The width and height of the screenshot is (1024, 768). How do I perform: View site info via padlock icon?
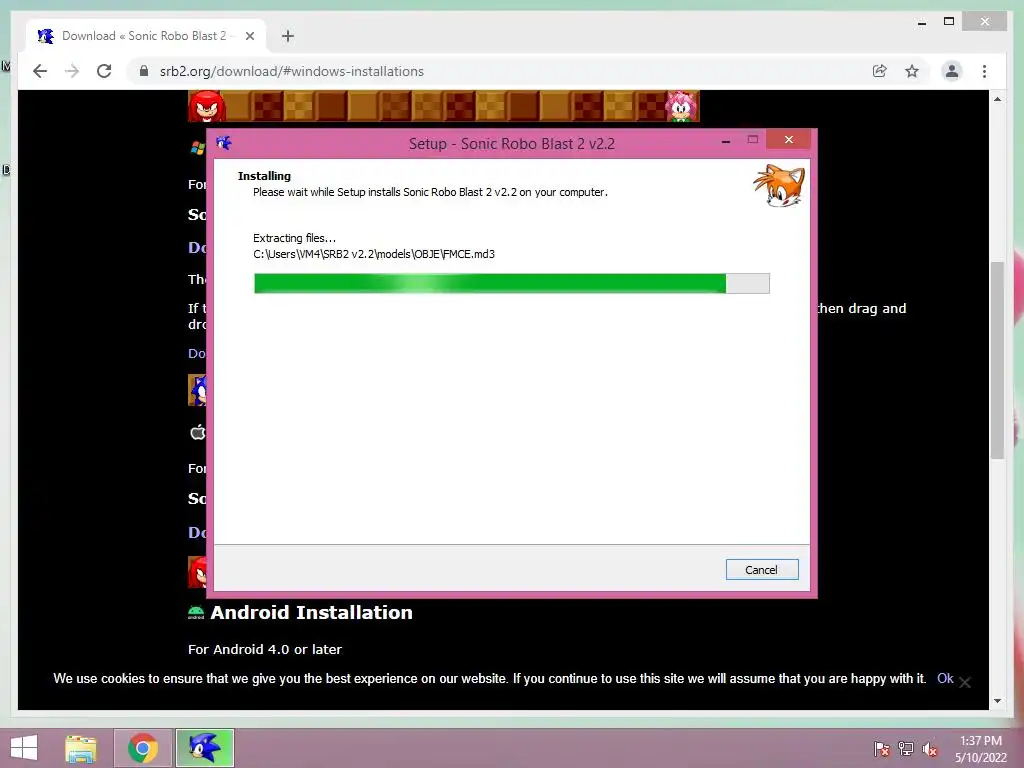click(144, 71)
